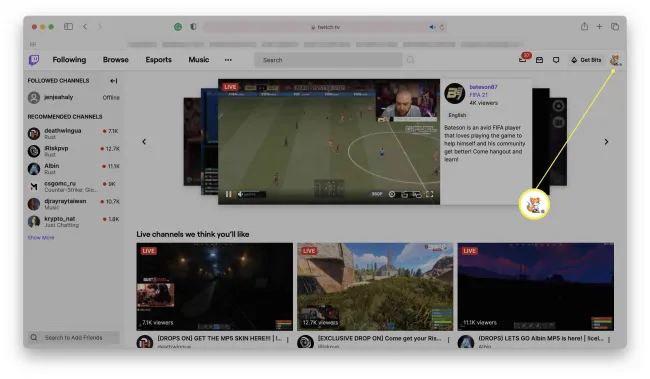Open recommended channel csgomc_ru
Image resolution: width=650 pixels, height=379 pixels.
(x=73, y=187)
